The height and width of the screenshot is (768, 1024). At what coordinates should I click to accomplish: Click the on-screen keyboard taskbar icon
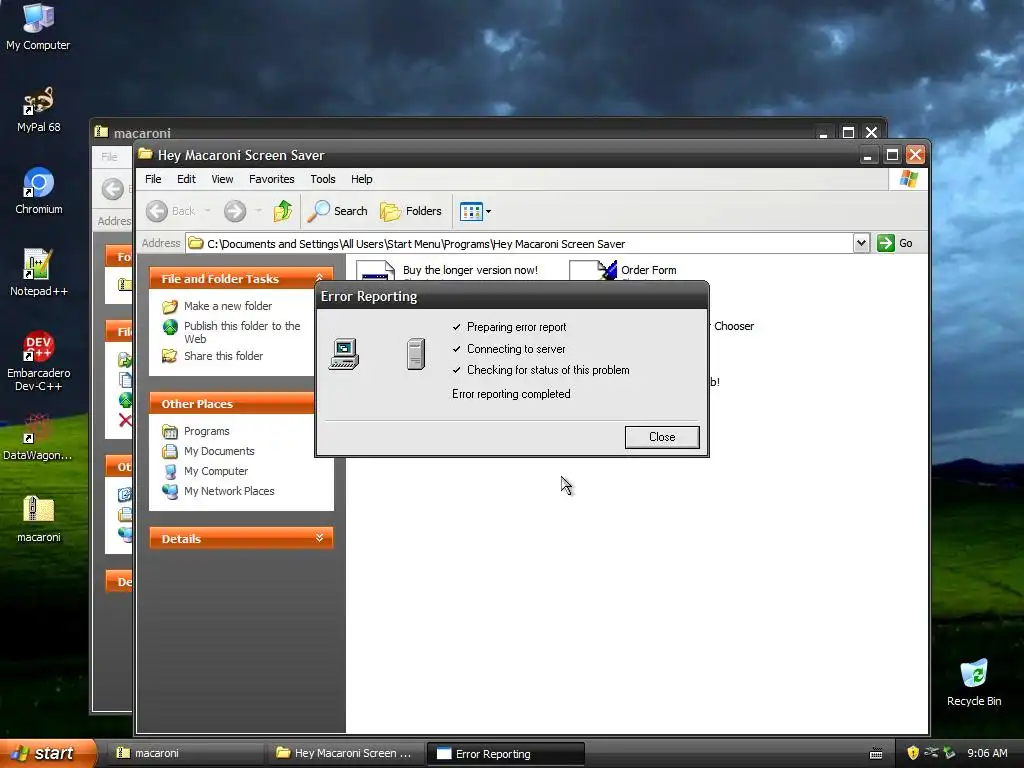click(x=876, y=754)
